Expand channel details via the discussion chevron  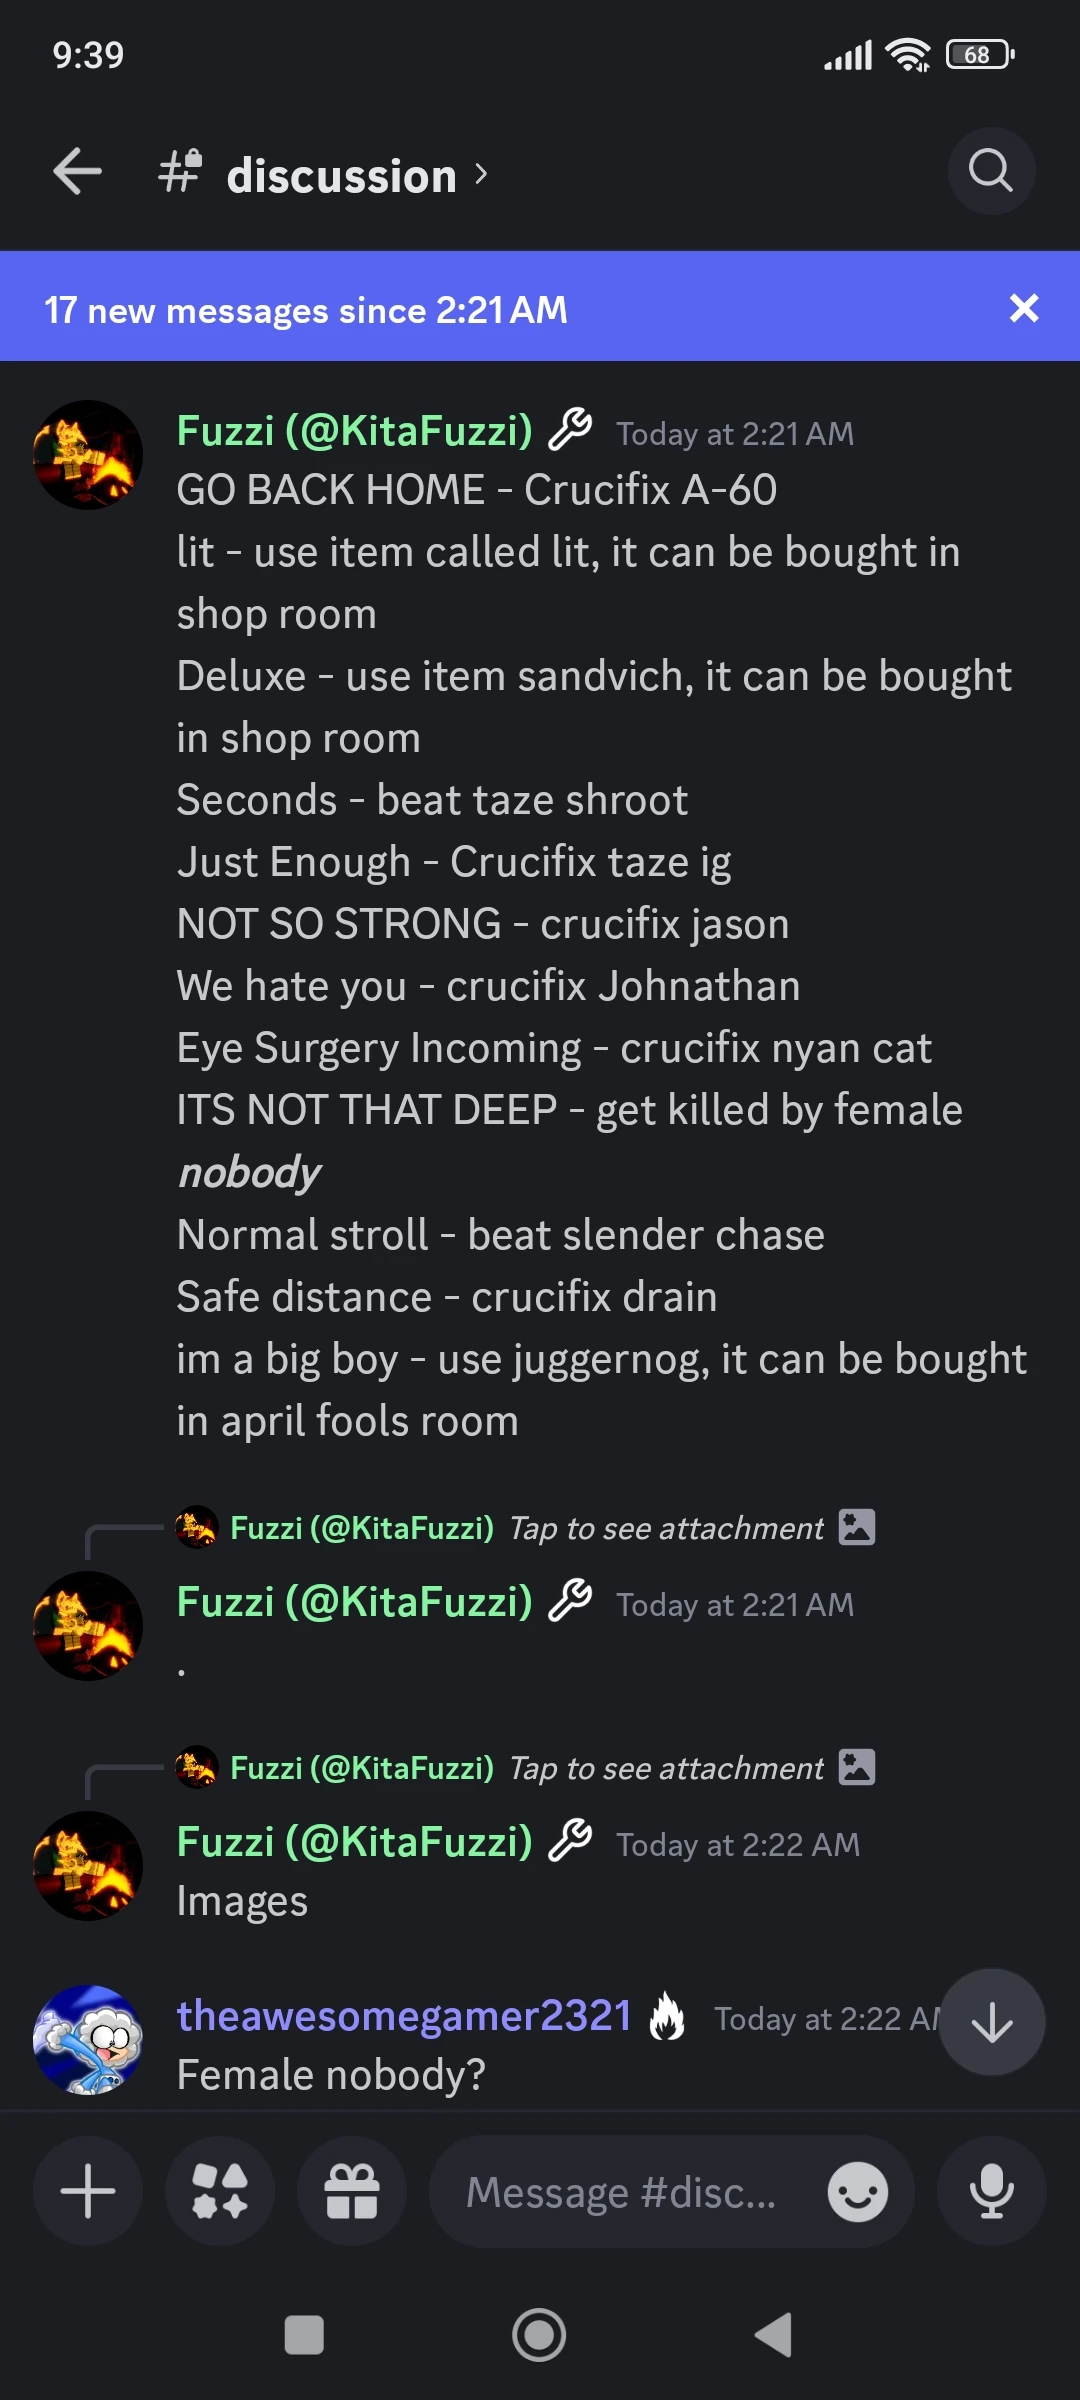(480, 174)
